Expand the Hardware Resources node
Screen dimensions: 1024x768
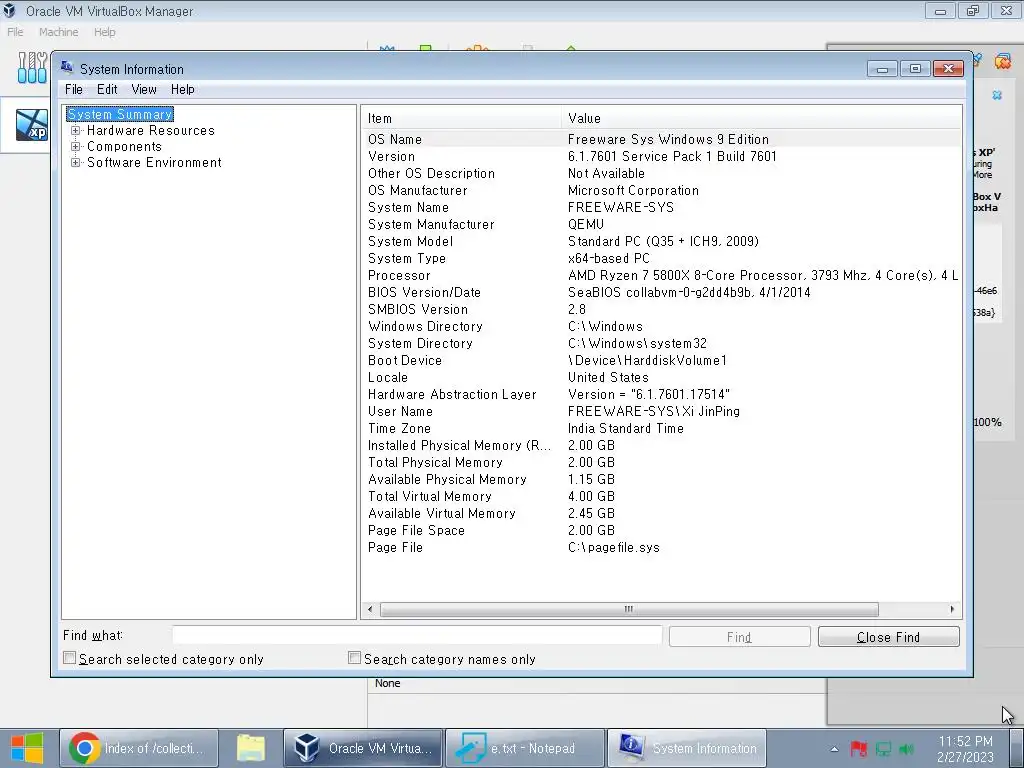pos(76,131)
